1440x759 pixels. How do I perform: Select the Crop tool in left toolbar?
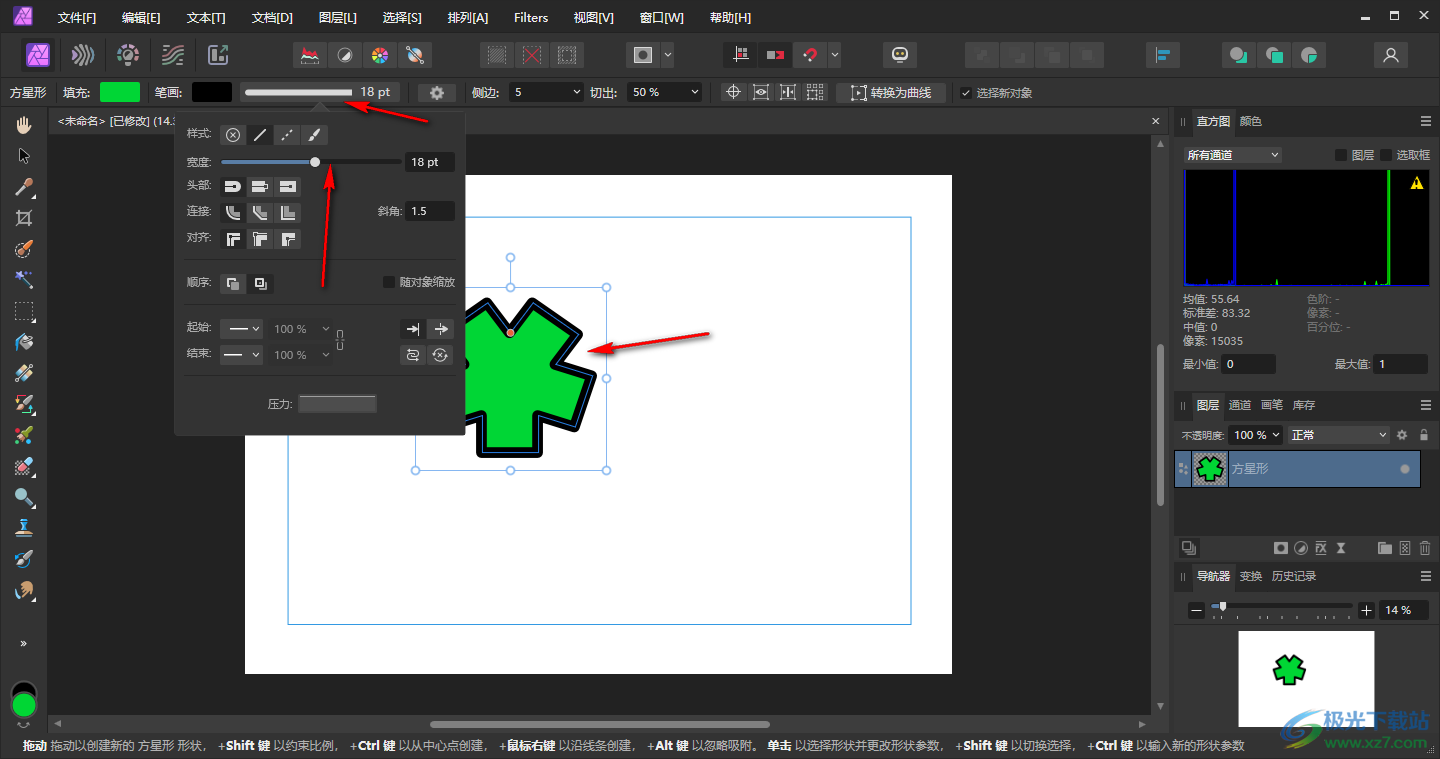coord(24,218)
